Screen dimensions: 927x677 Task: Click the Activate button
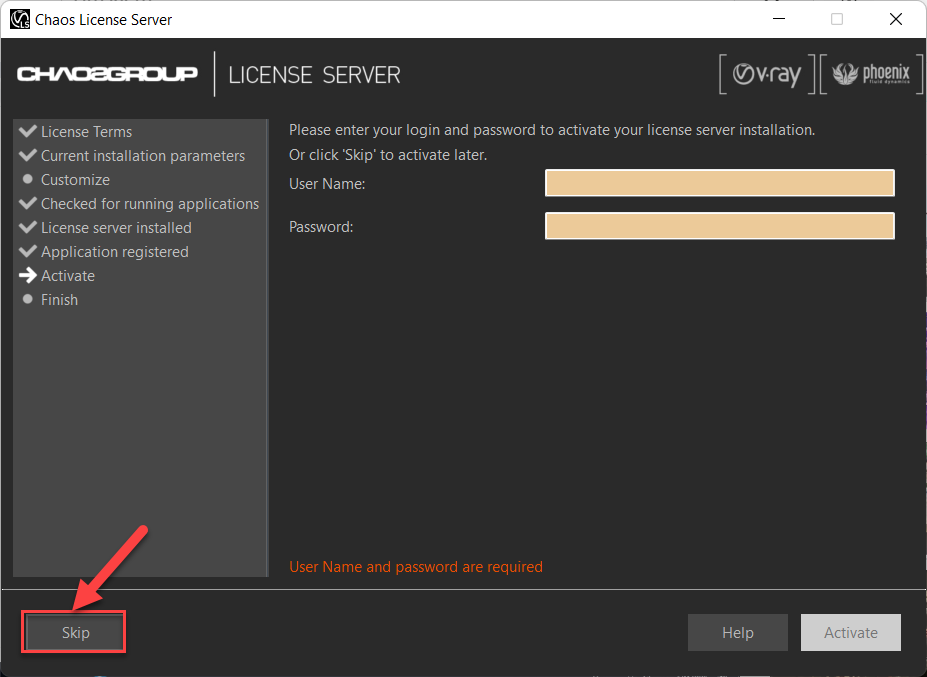point(850,633)
